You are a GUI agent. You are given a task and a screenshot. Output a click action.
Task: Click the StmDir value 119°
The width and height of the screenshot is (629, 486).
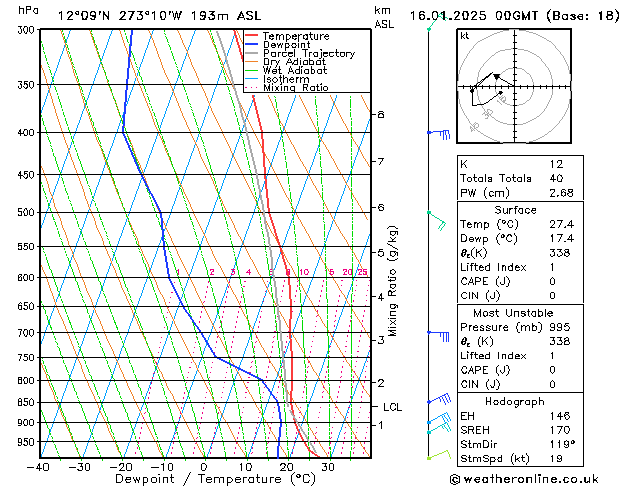(x=562, y=444)
